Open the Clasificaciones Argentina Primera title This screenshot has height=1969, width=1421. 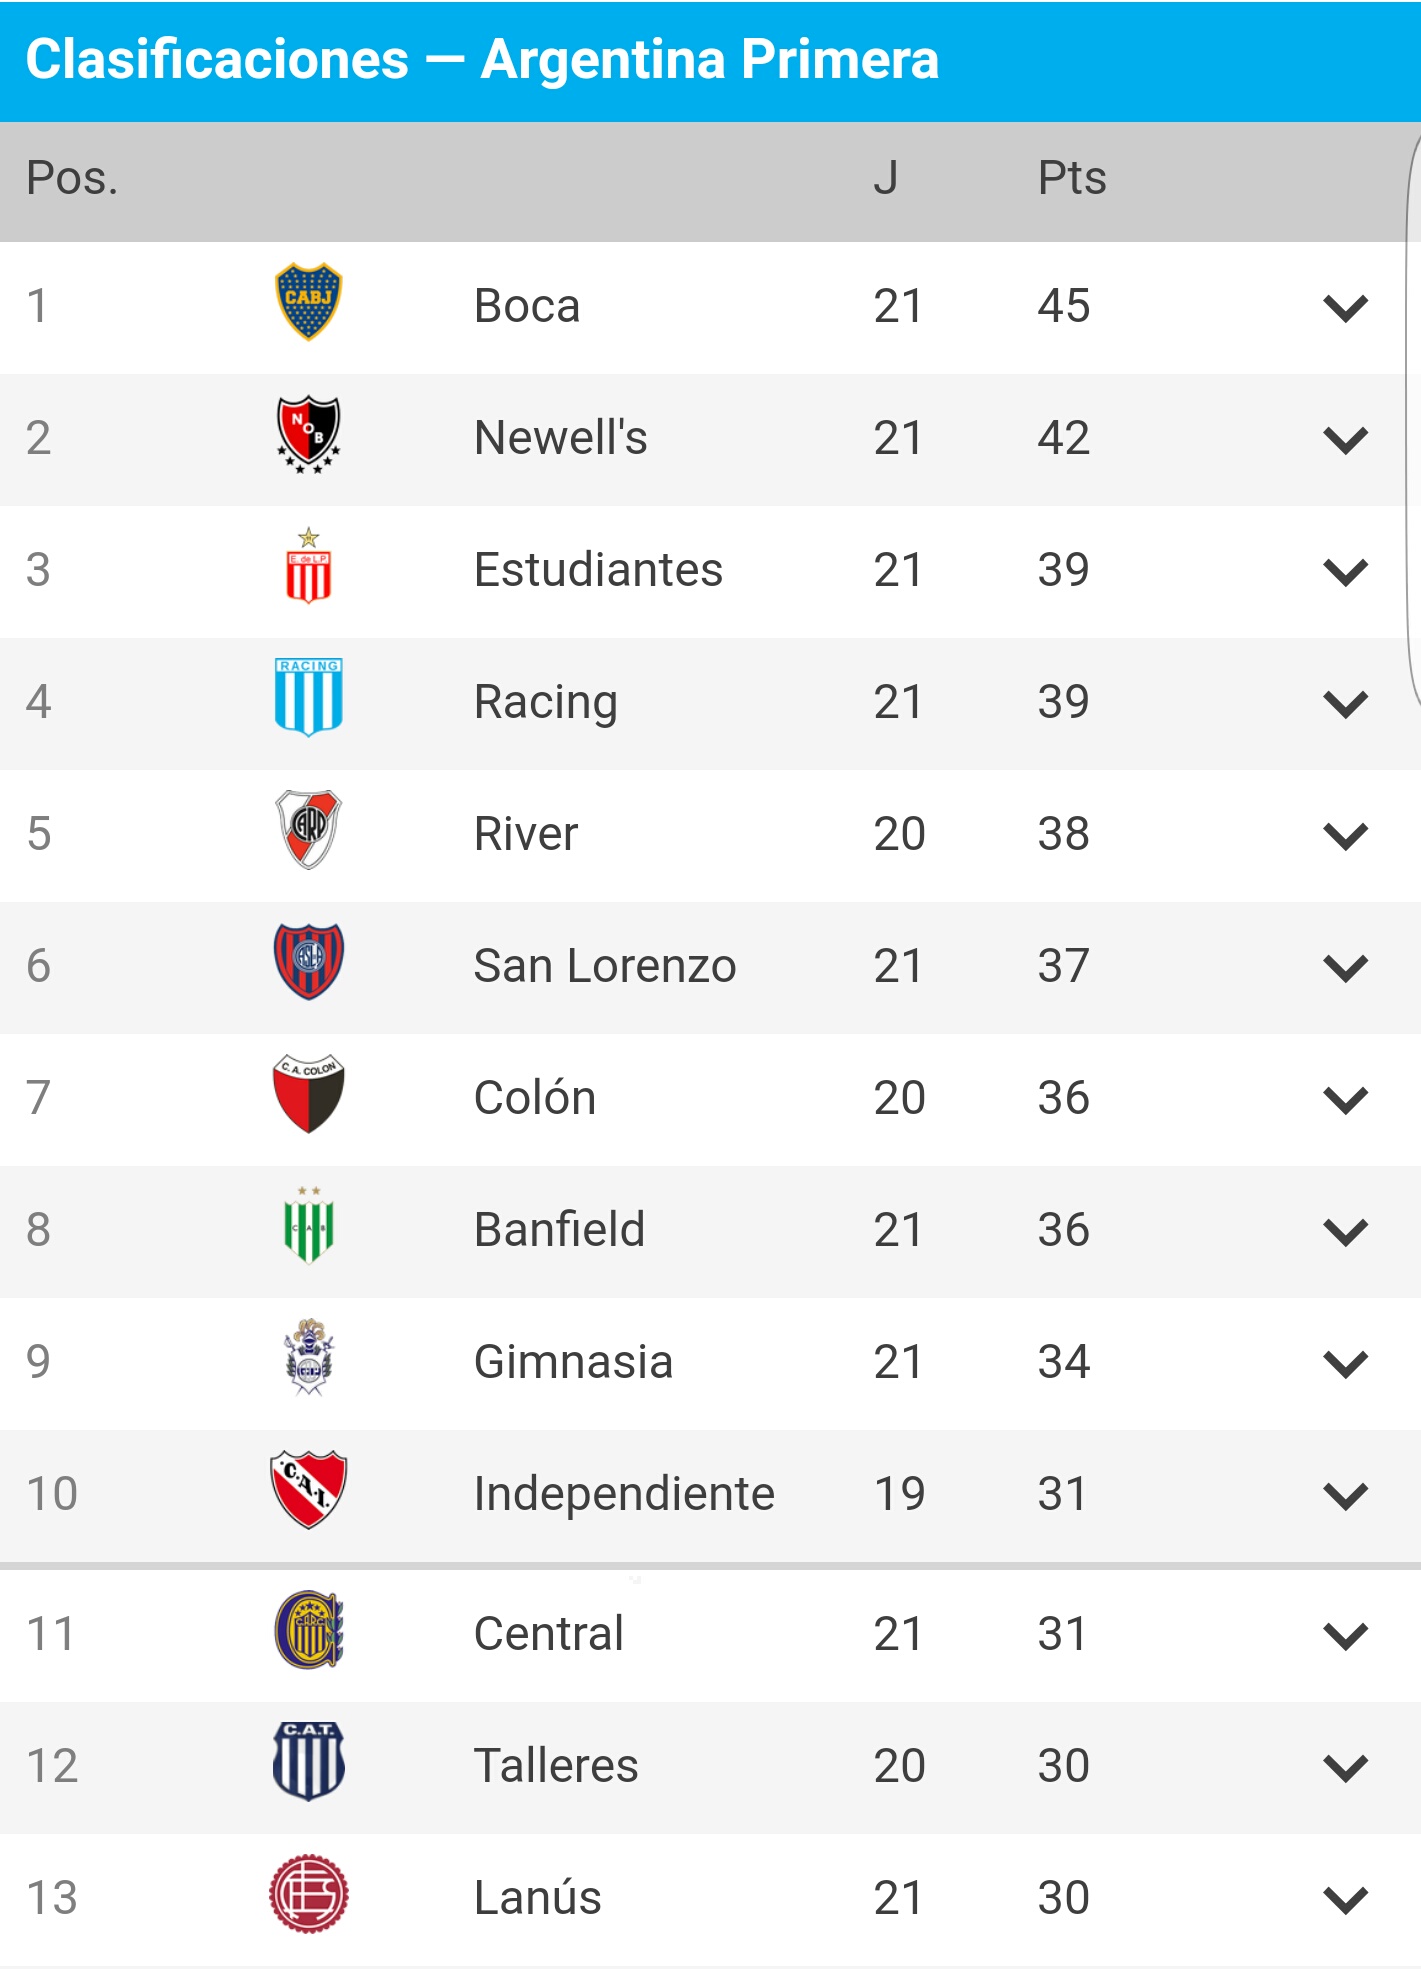(x=482, y=59)
